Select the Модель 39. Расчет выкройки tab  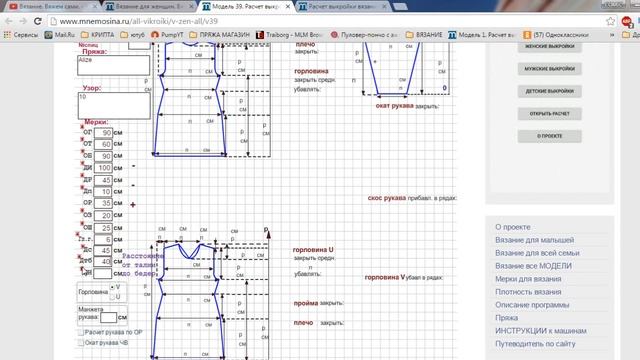pyautogui.click(x=245, y=7)
